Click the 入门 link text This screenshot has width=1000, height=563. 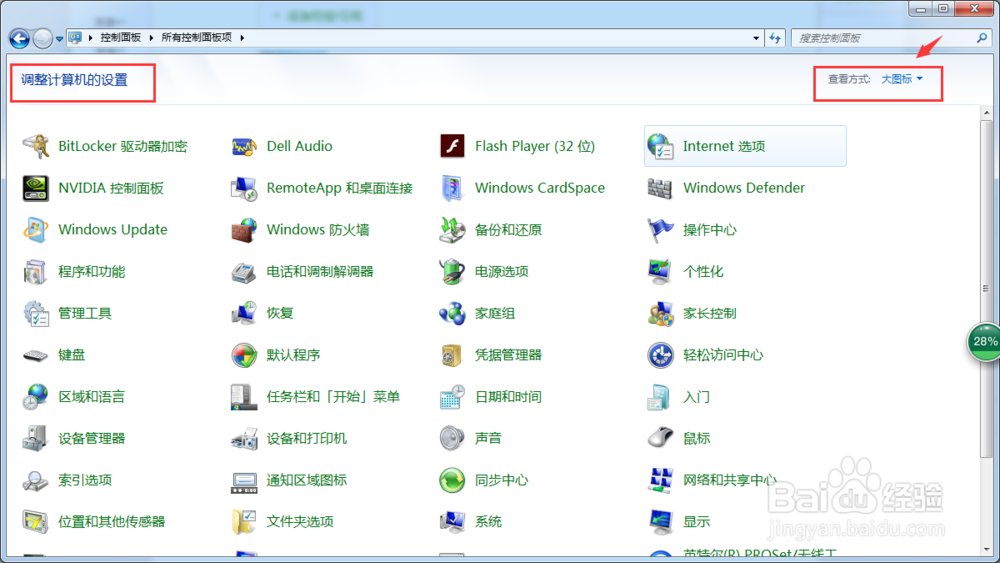tap(696, 397)
